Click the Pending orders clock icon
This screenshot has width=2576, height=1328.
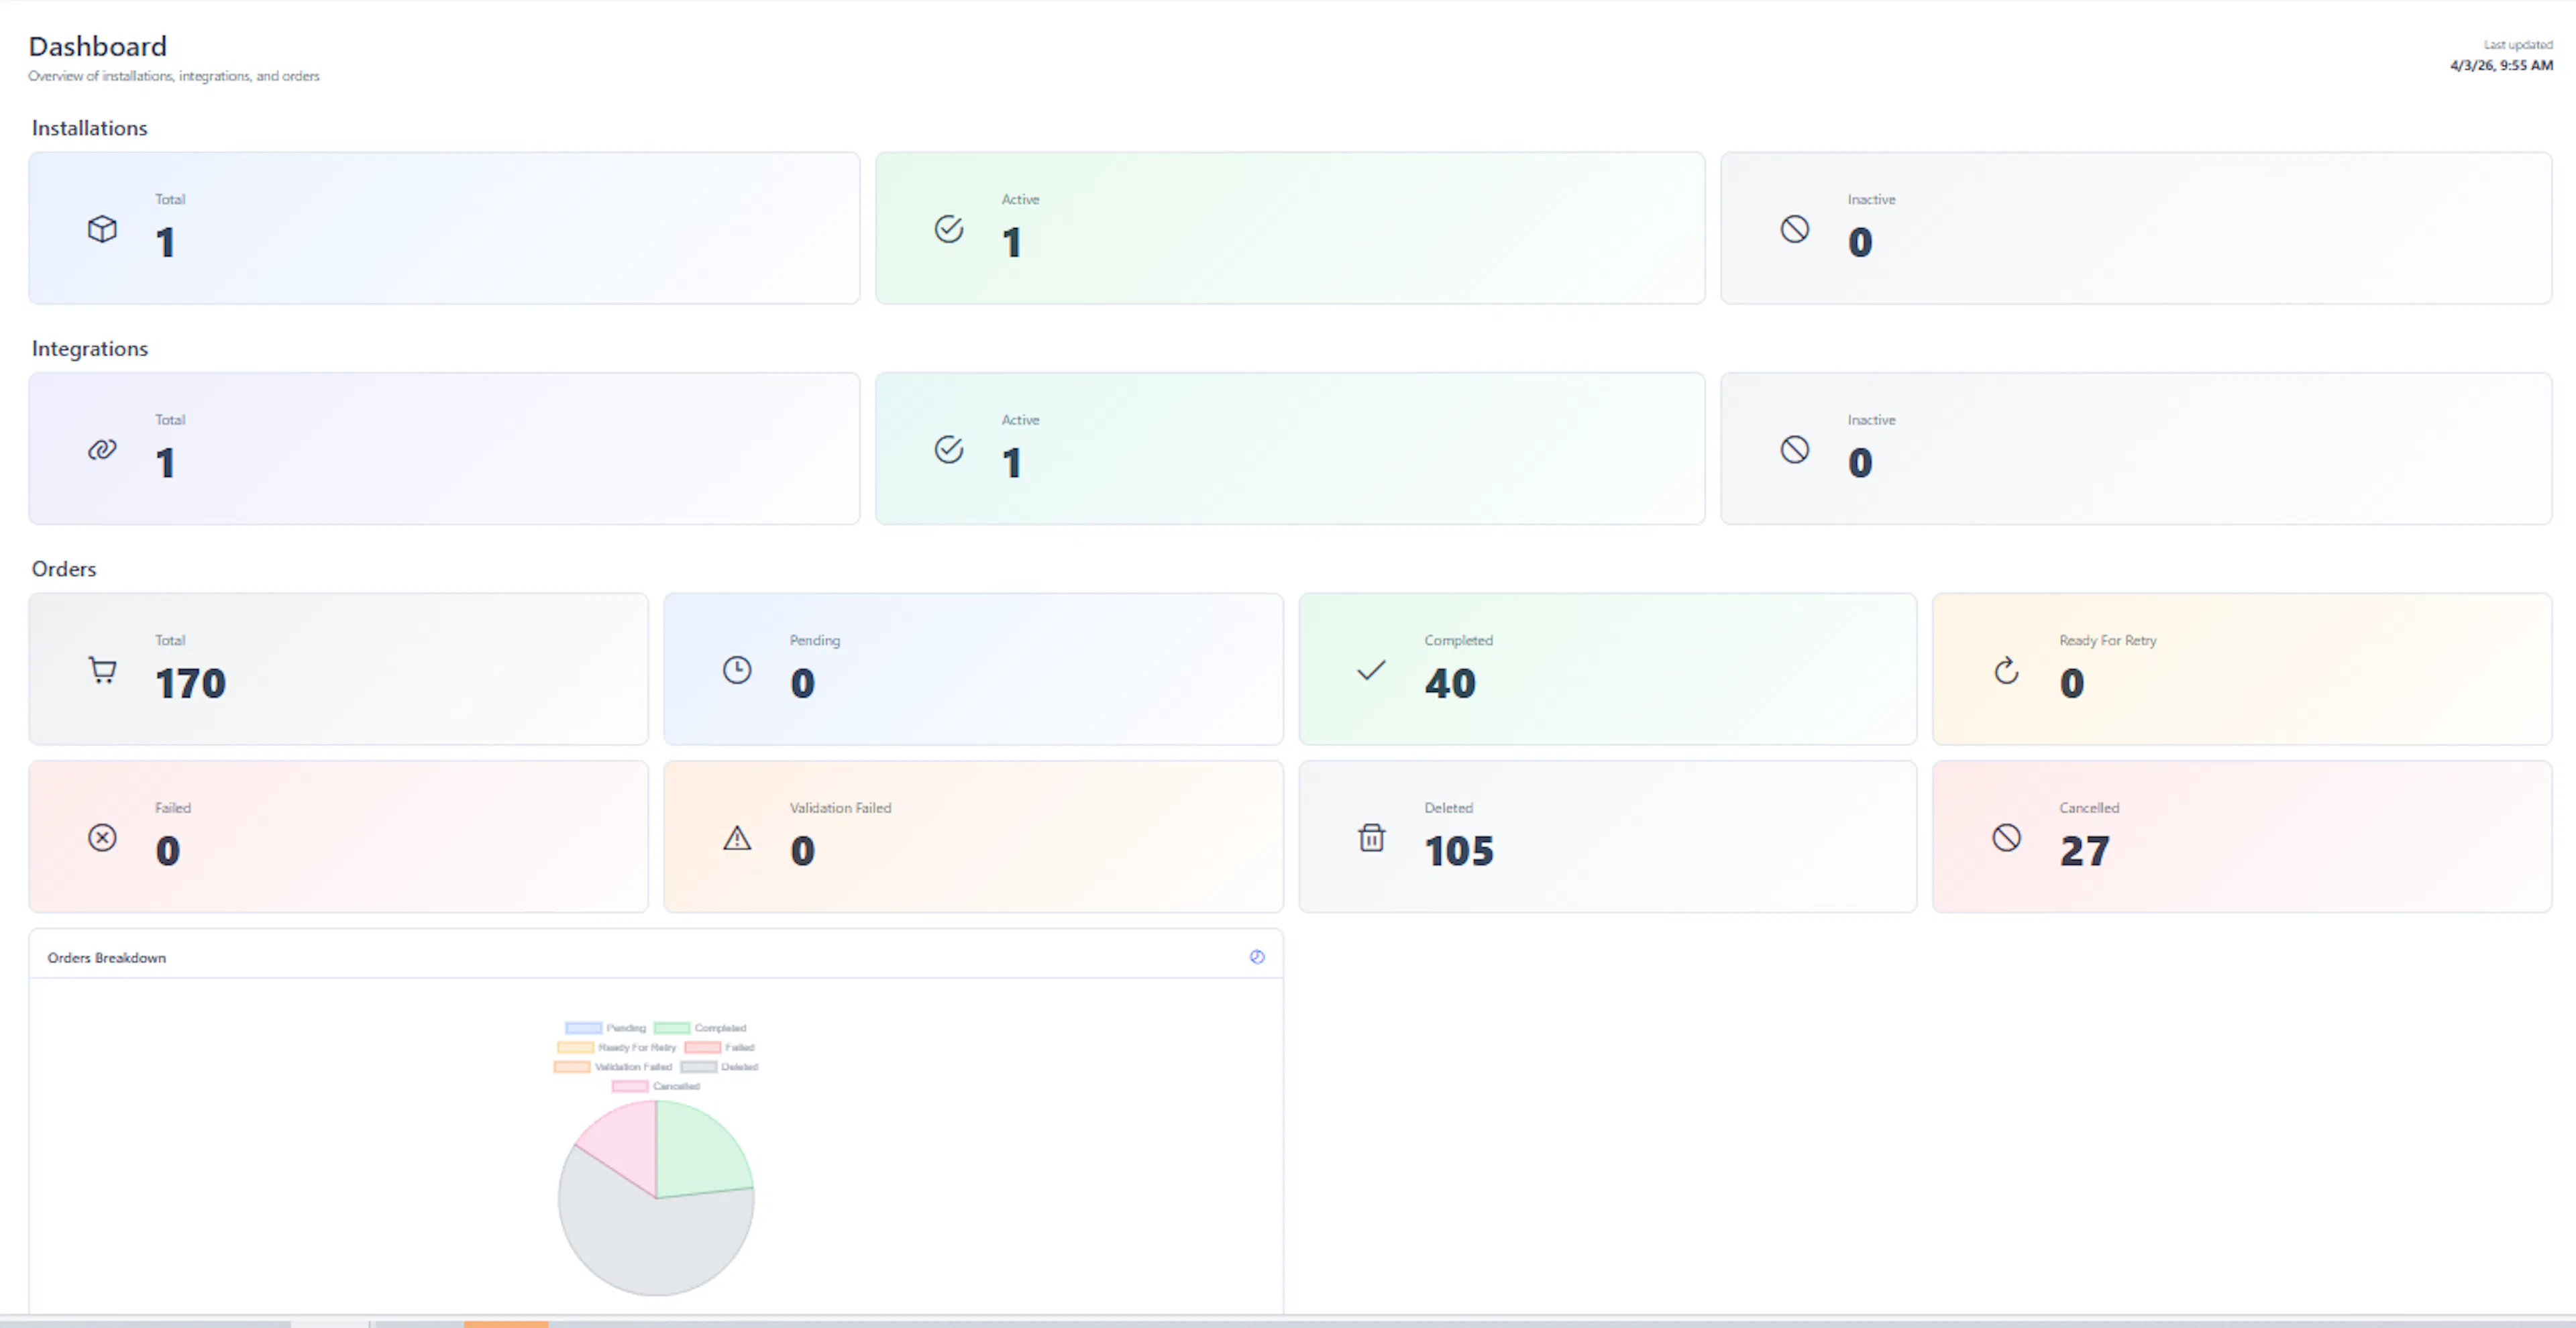737,670
